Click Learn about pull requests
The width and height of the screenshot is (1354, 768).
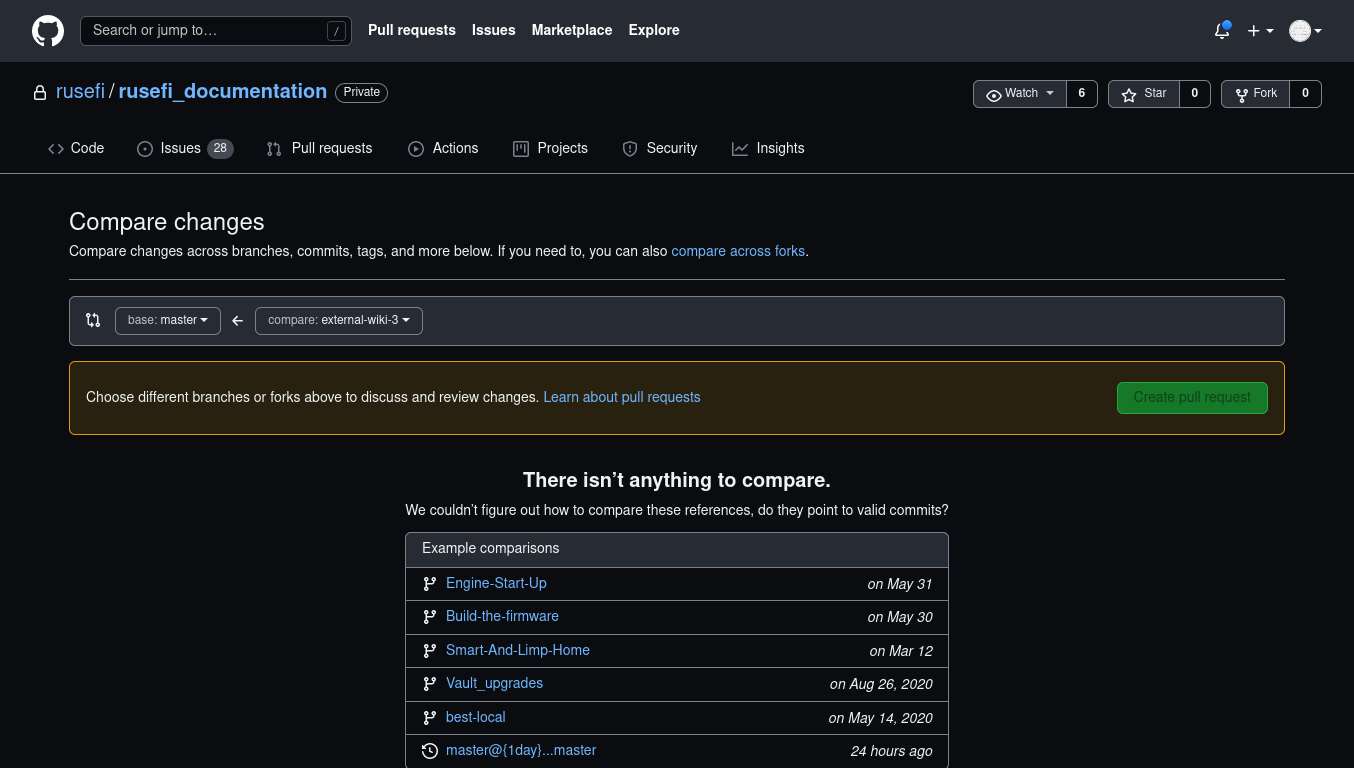point(621,397)
